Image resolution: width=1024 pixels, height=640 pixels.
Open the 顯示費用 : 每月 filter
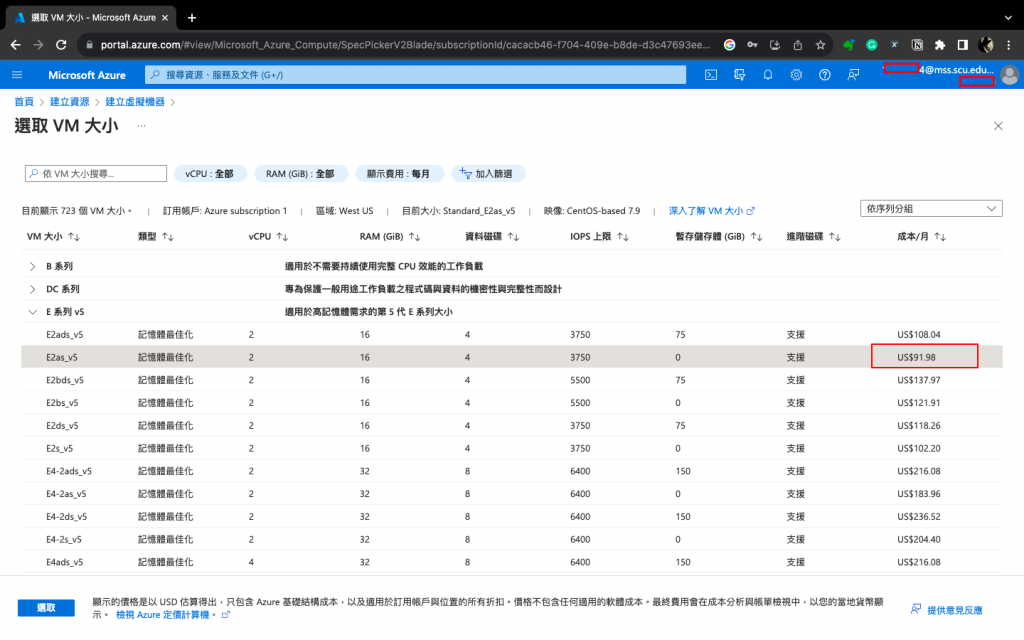point(399,174)
